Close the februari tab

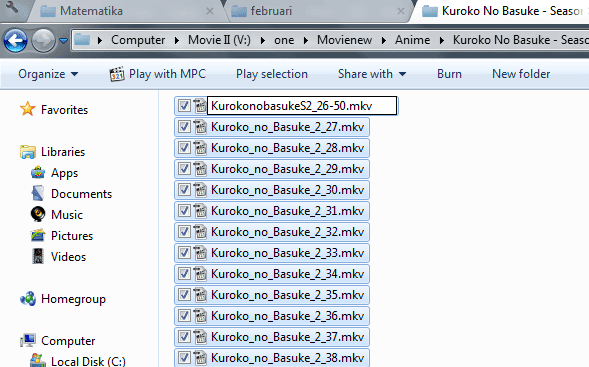(x=401, y=11)
